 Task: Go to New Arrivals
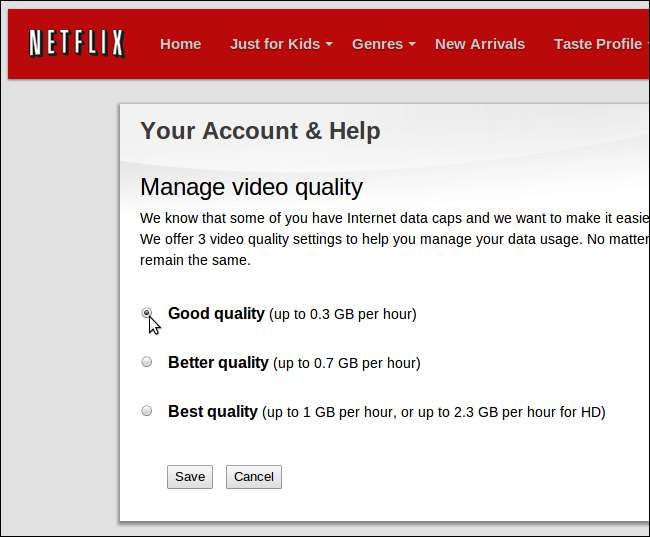479,44
